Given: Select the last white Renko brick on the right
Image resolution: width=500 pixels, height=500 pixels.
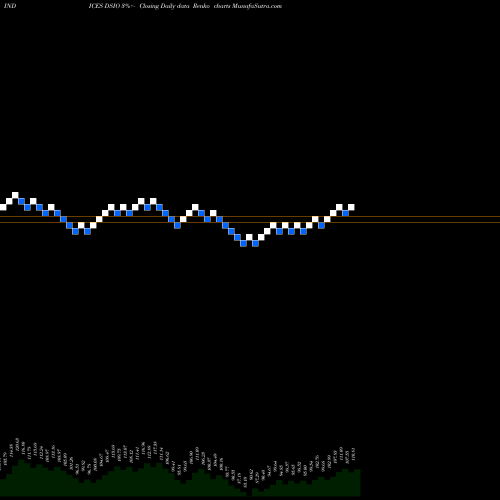Looking at the screenshot, I should point(351,207).
